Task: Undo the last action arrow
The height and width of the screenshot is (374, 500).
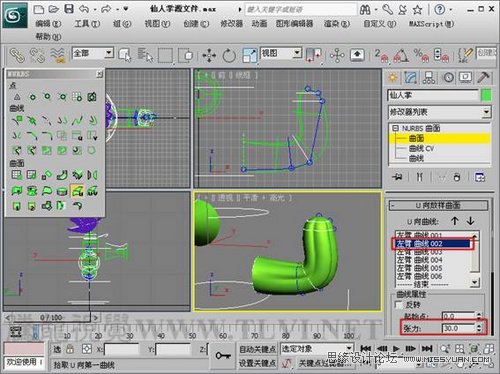Action: point(84,9)
